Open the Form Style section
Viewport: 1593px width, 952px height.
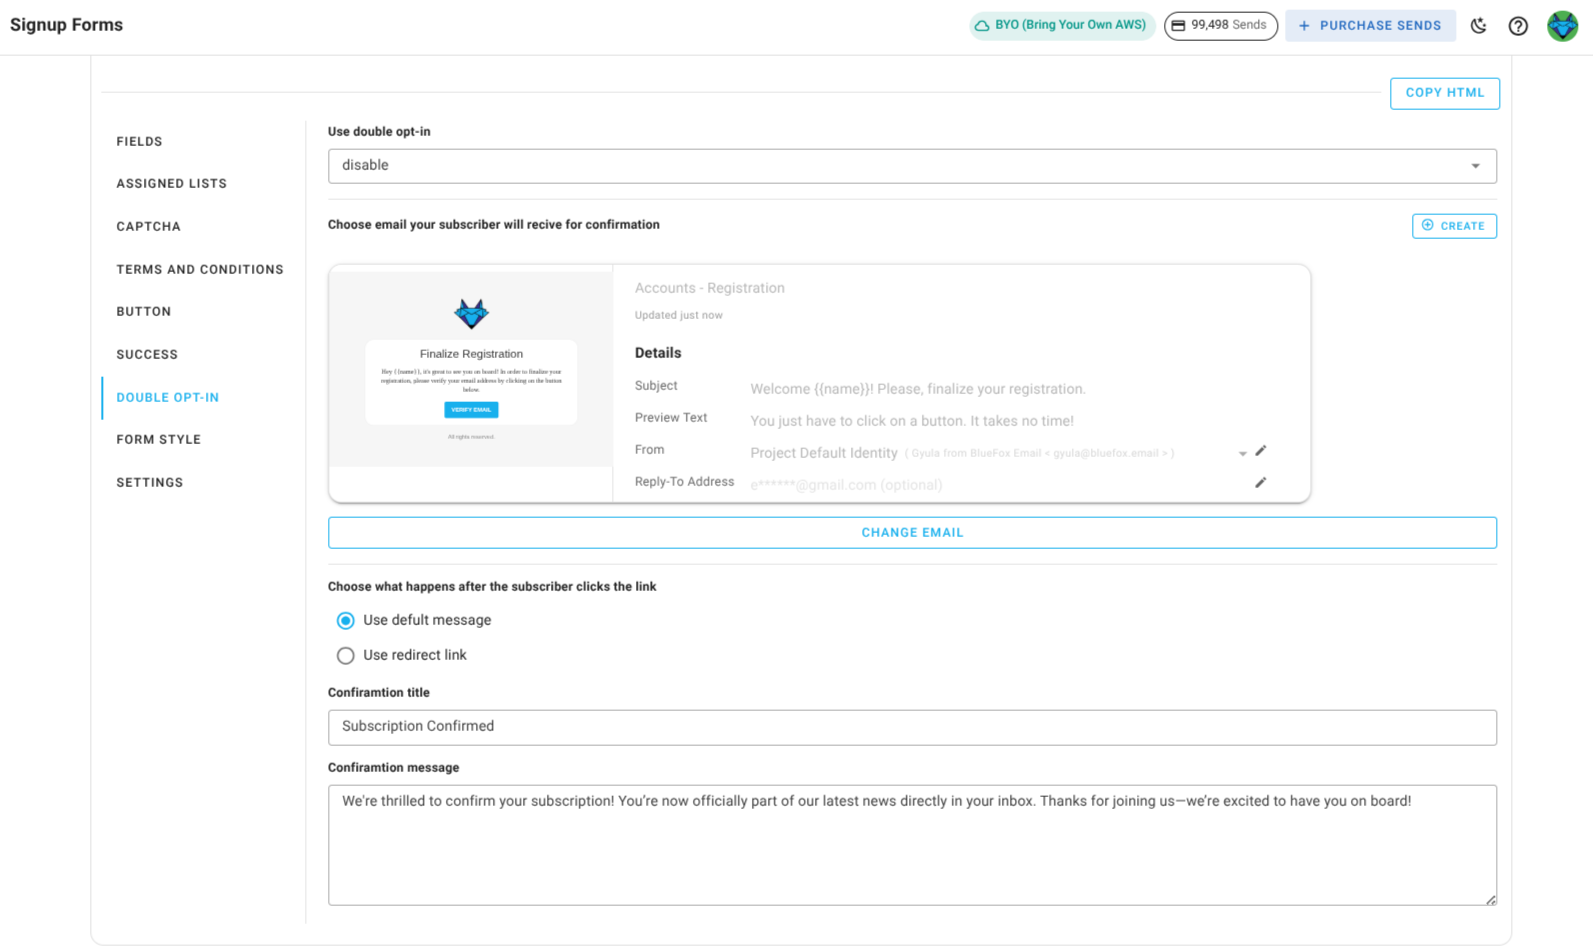[x=158, y=440]
